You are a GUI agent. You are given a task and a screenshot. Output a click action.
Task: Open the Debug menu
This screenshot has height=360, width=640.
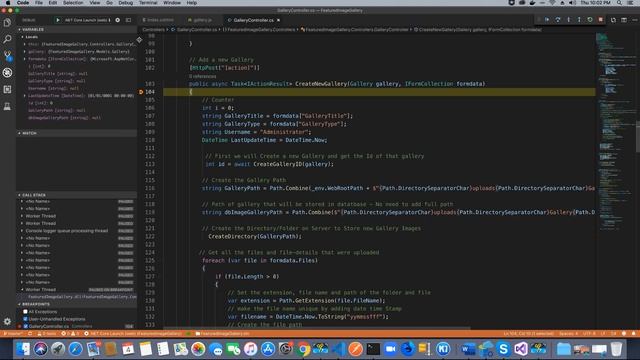[125, 3]
